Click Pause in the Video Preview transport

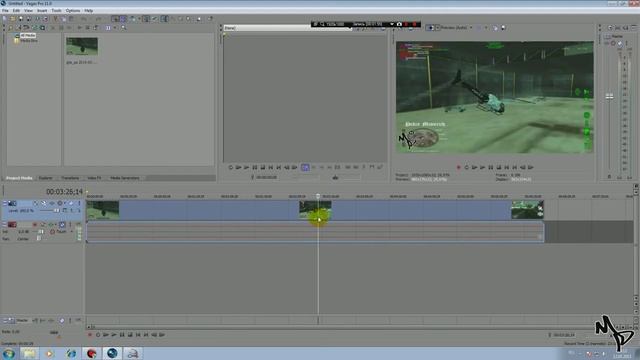491,167
